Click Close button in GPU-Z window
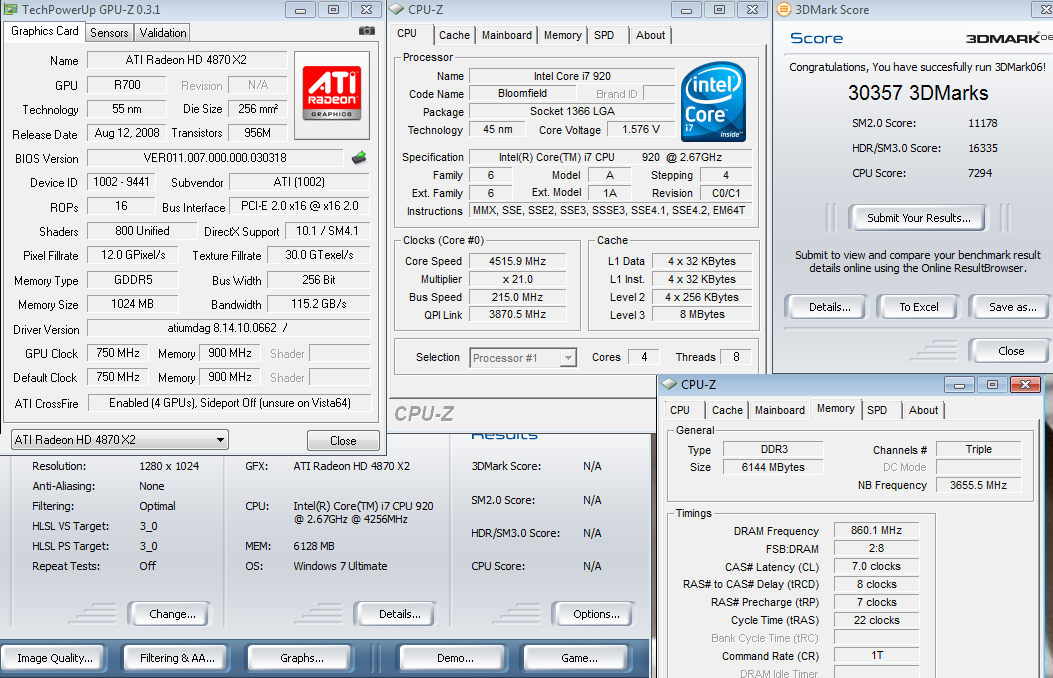 coord(343,440)
